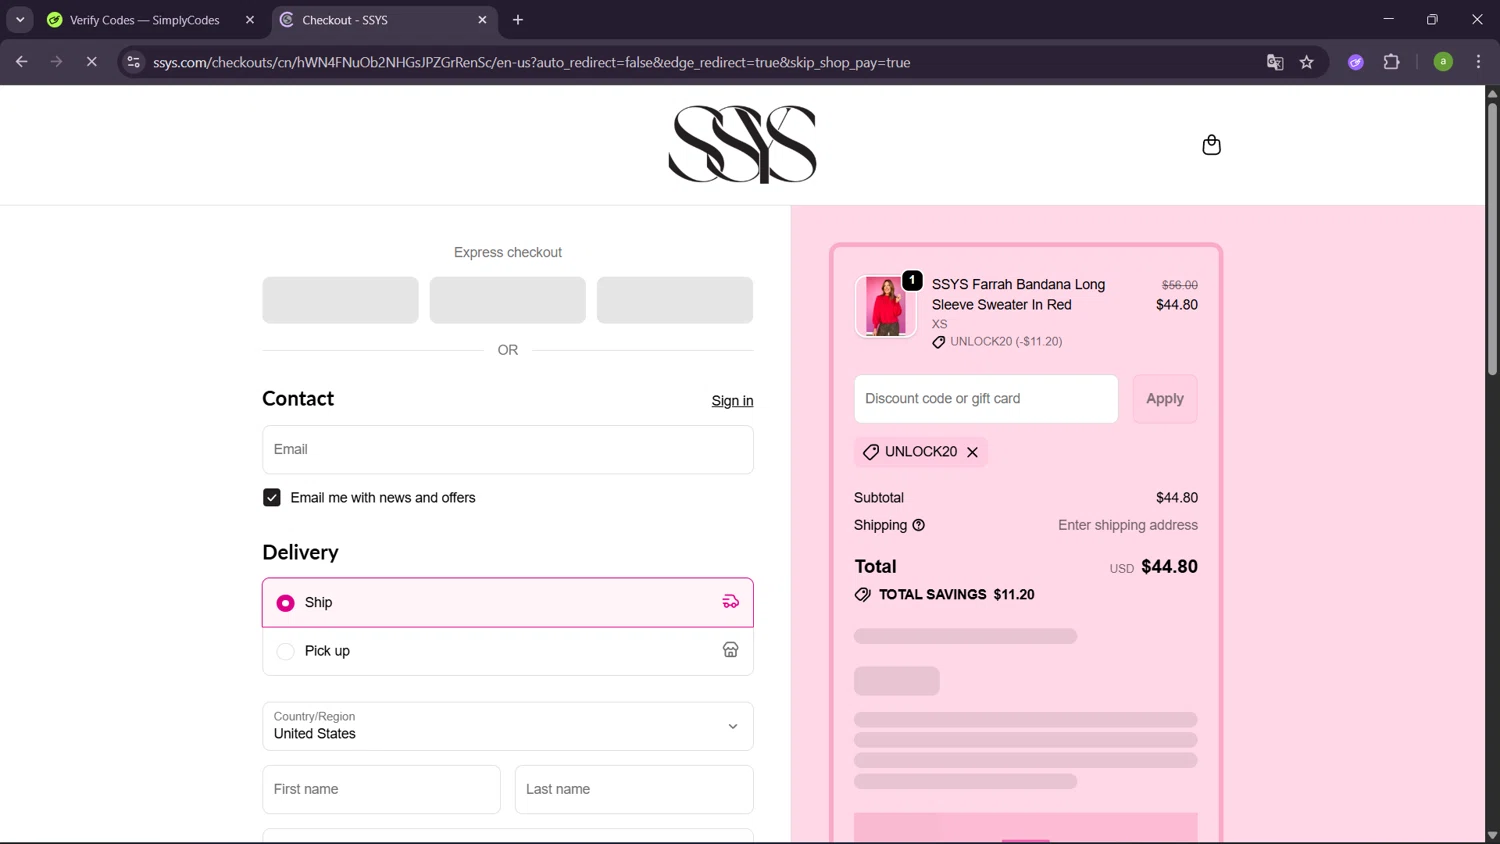Remove the UNLOCK20 discount code
Viewport: 1500px width, 844px height.
pos(972,452)
